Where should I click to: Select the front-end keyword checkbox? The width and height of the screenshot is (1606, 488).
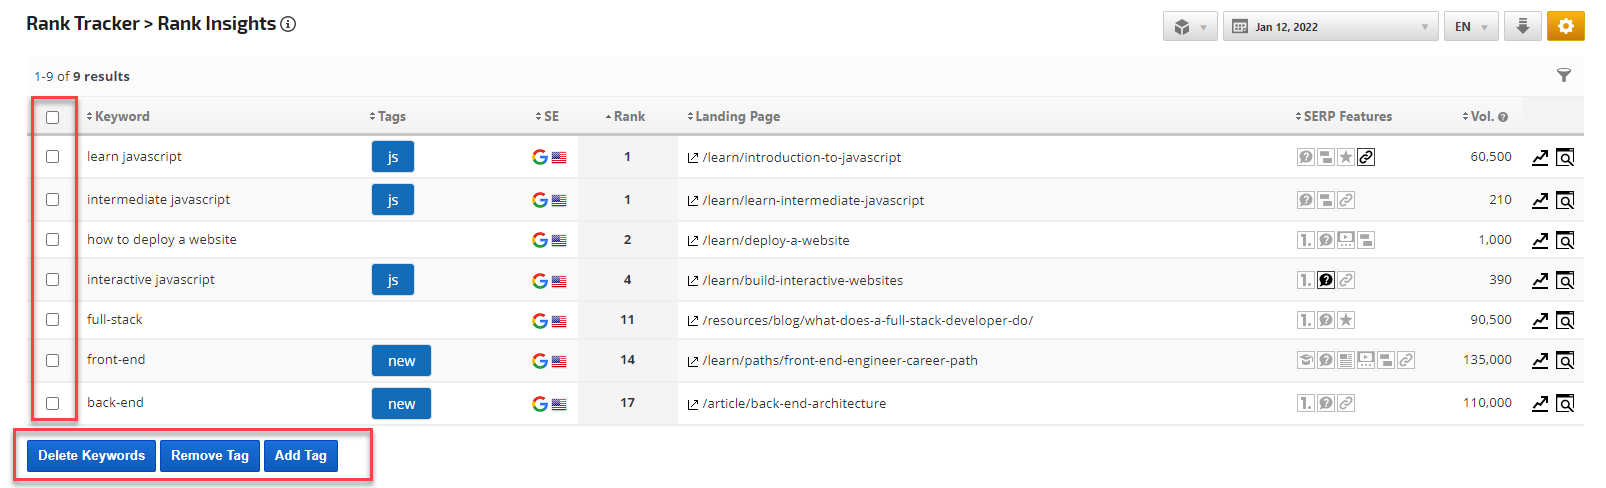tap(53, 360)
